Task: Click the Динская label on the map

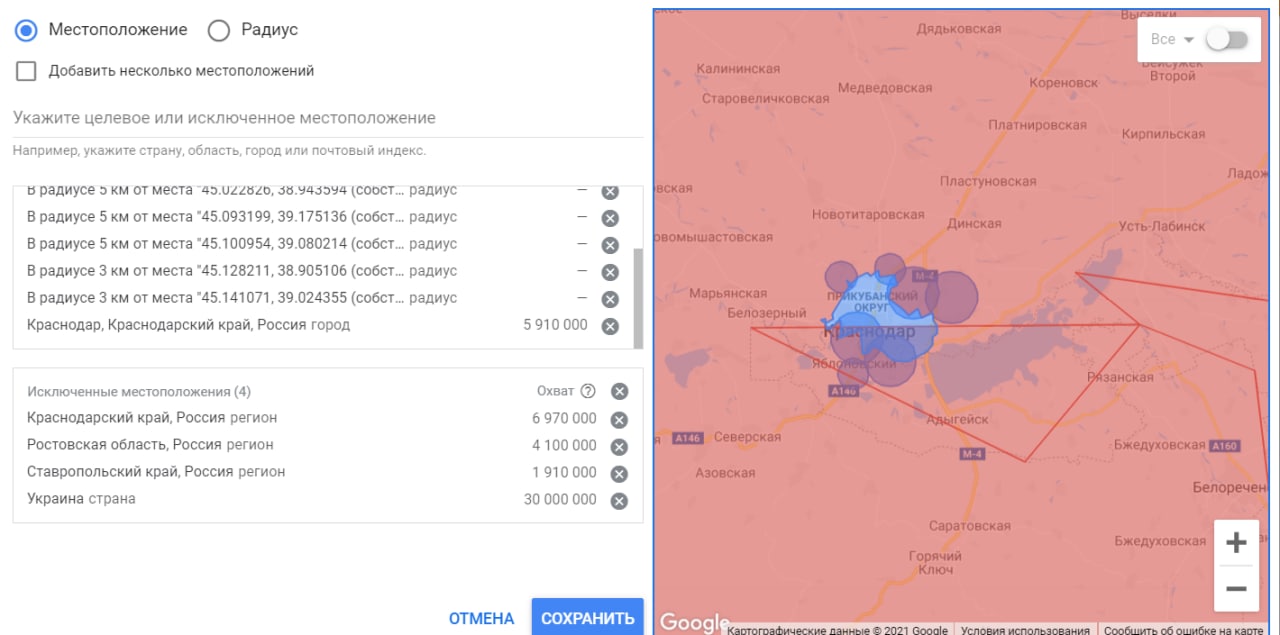Action: tap(973, 224)
